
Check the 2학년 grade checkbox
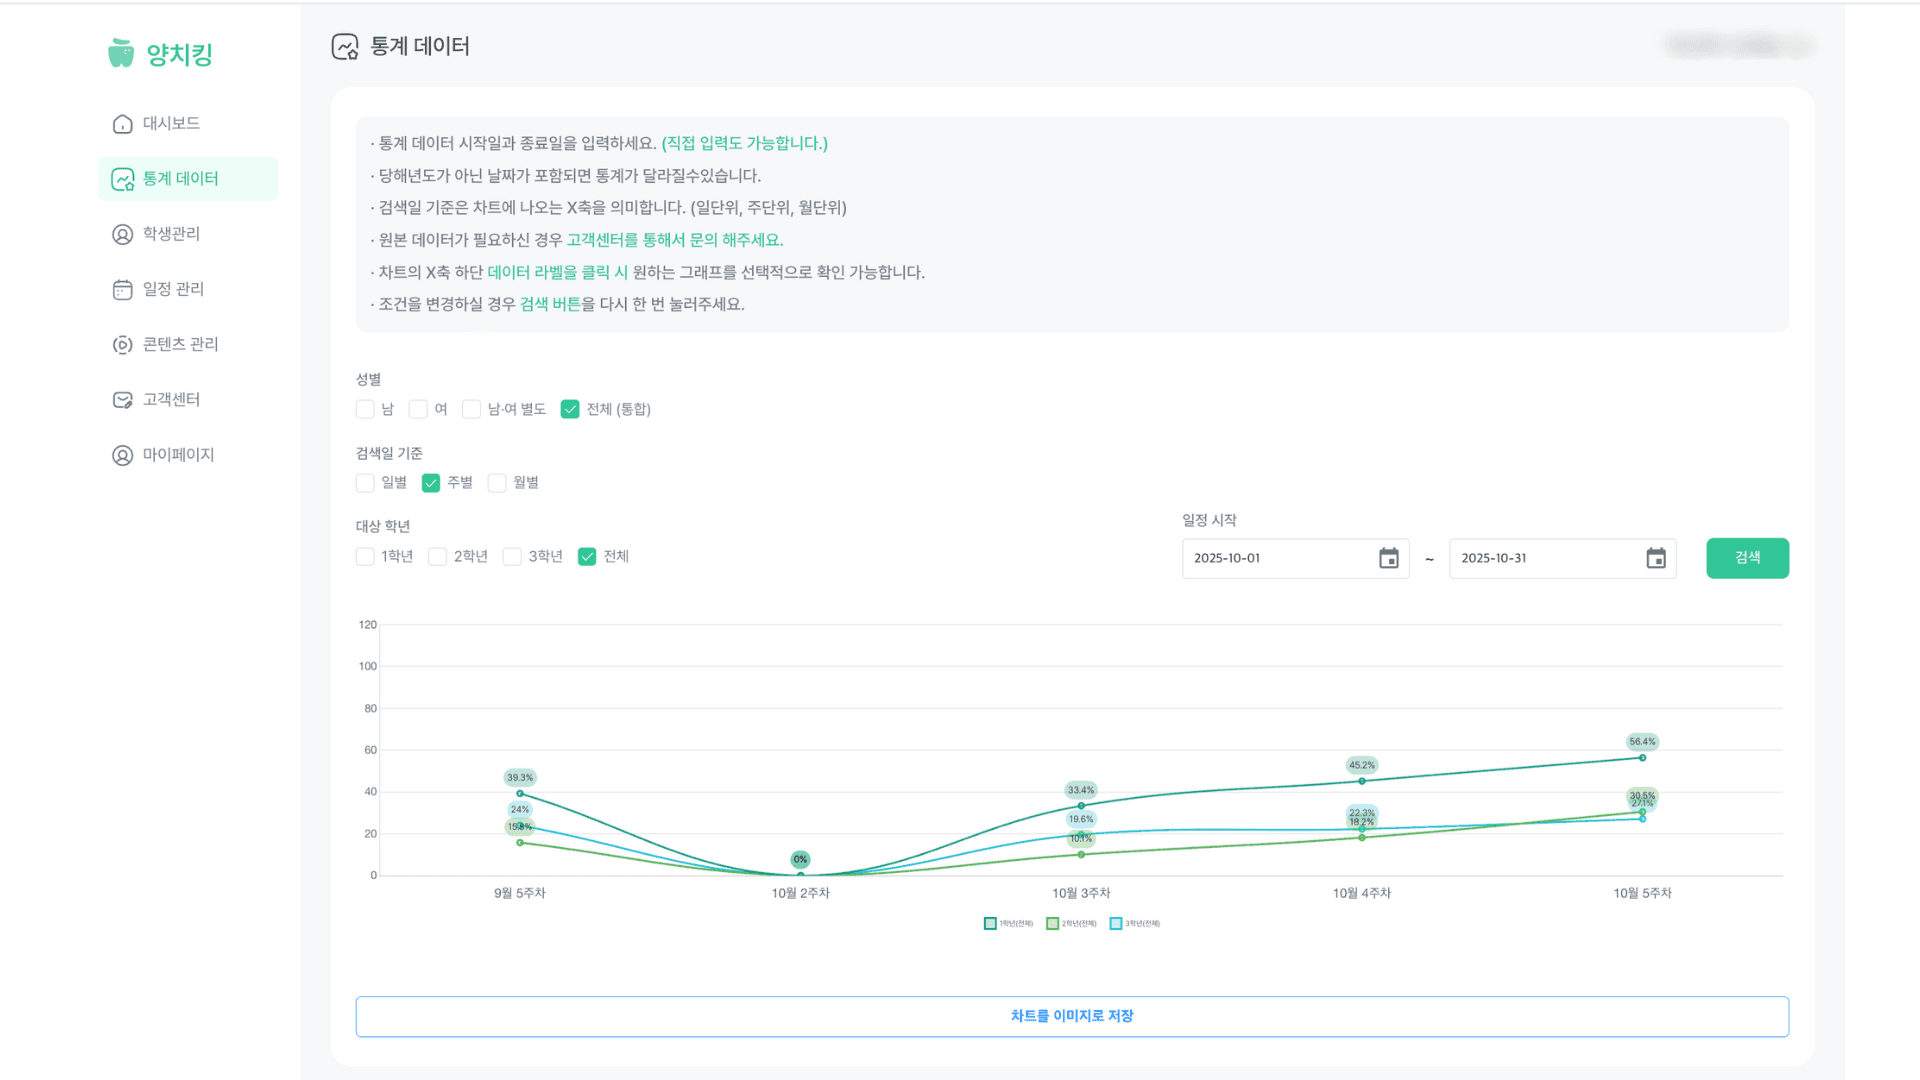(437, 556)
